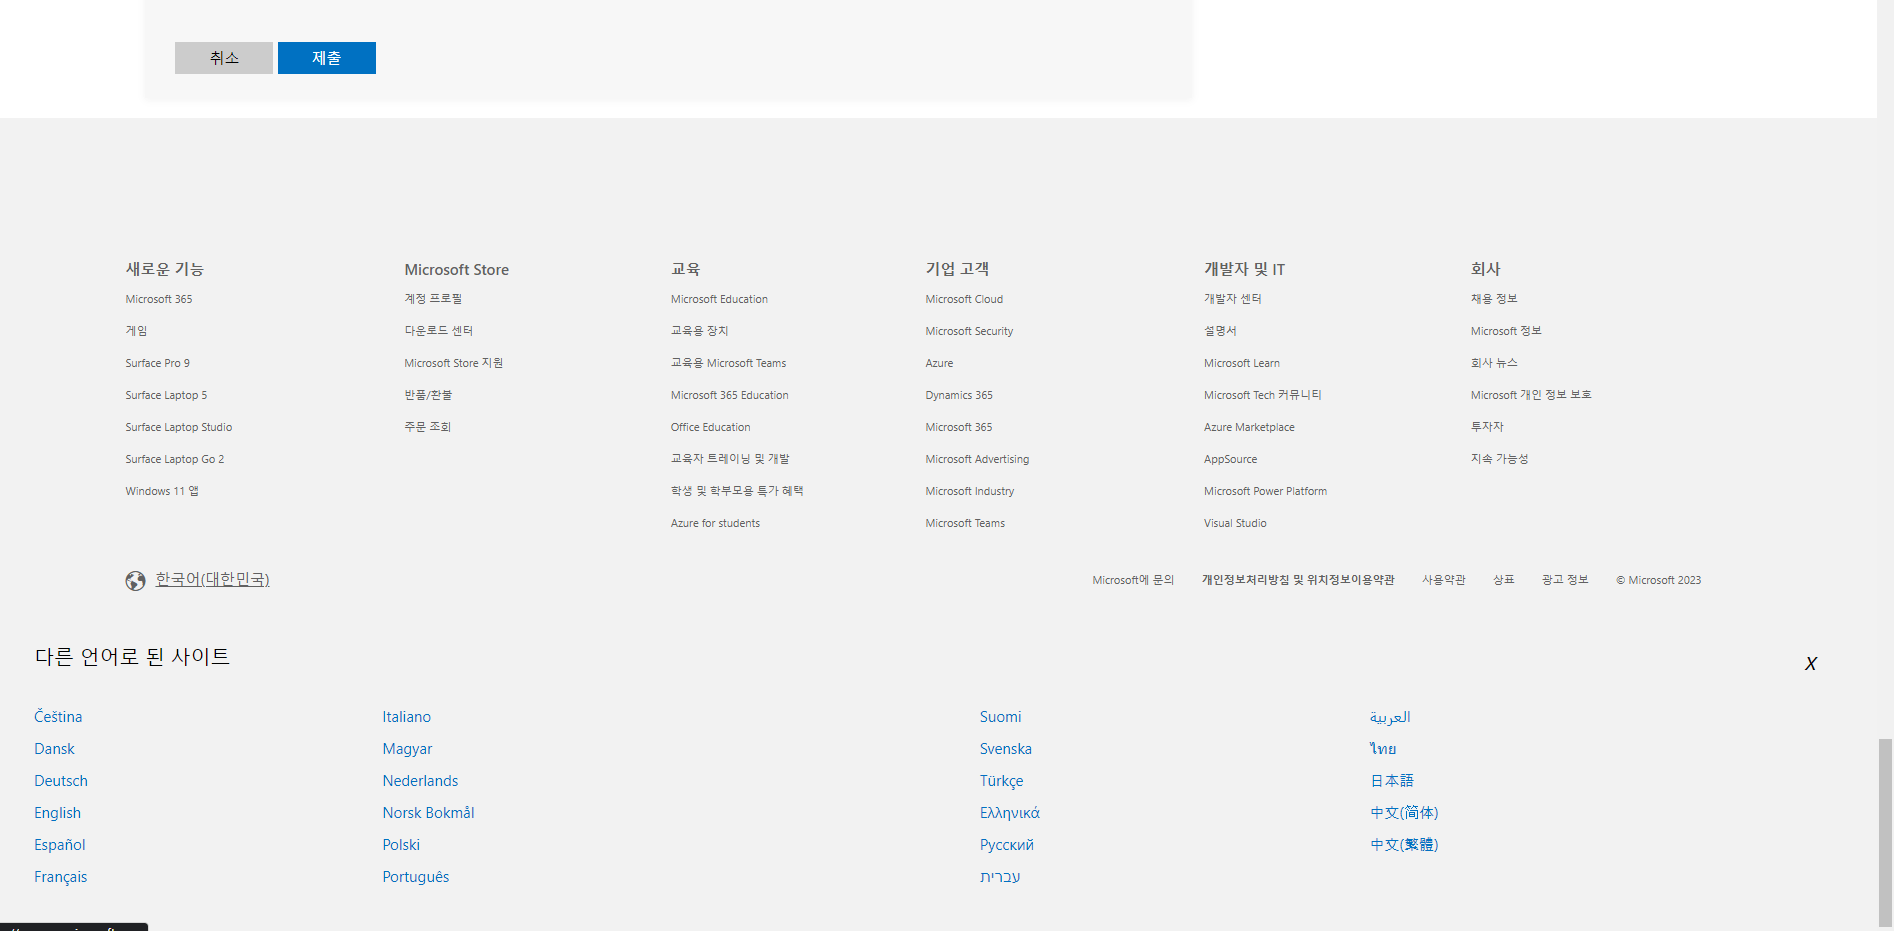Open the Microsoft에 문의 contact link
This screenshot has height=931, width=1894.
coord(1133,580)
